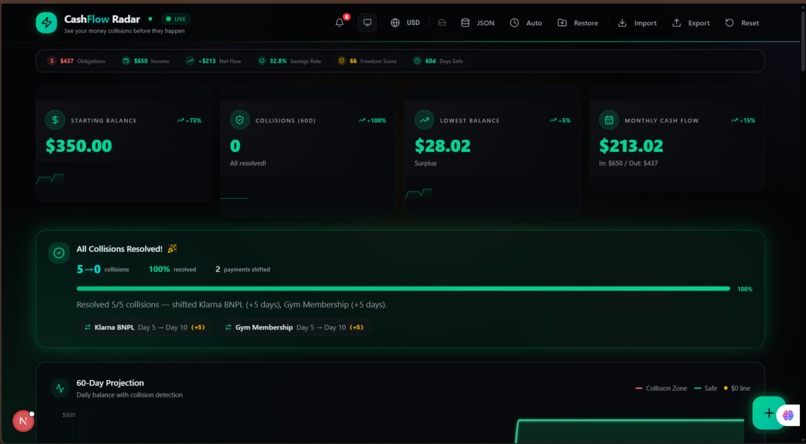Click the Lowest Balance trend icon
Image resolution: width=806 pixels, height=444 pixels.
(x=424, y=120)
